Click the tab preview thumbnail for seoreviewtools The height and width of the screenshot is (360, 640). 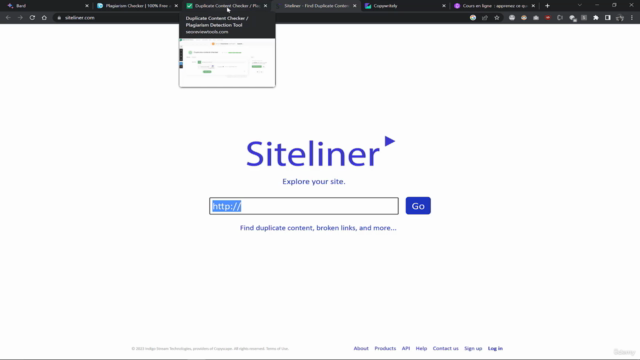[227, 62]
